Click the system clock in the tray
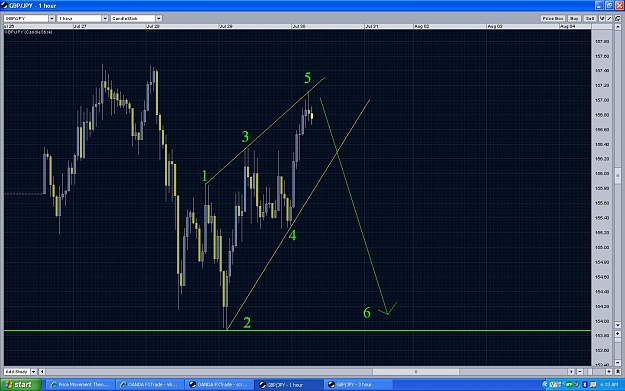 coord(609,385)
